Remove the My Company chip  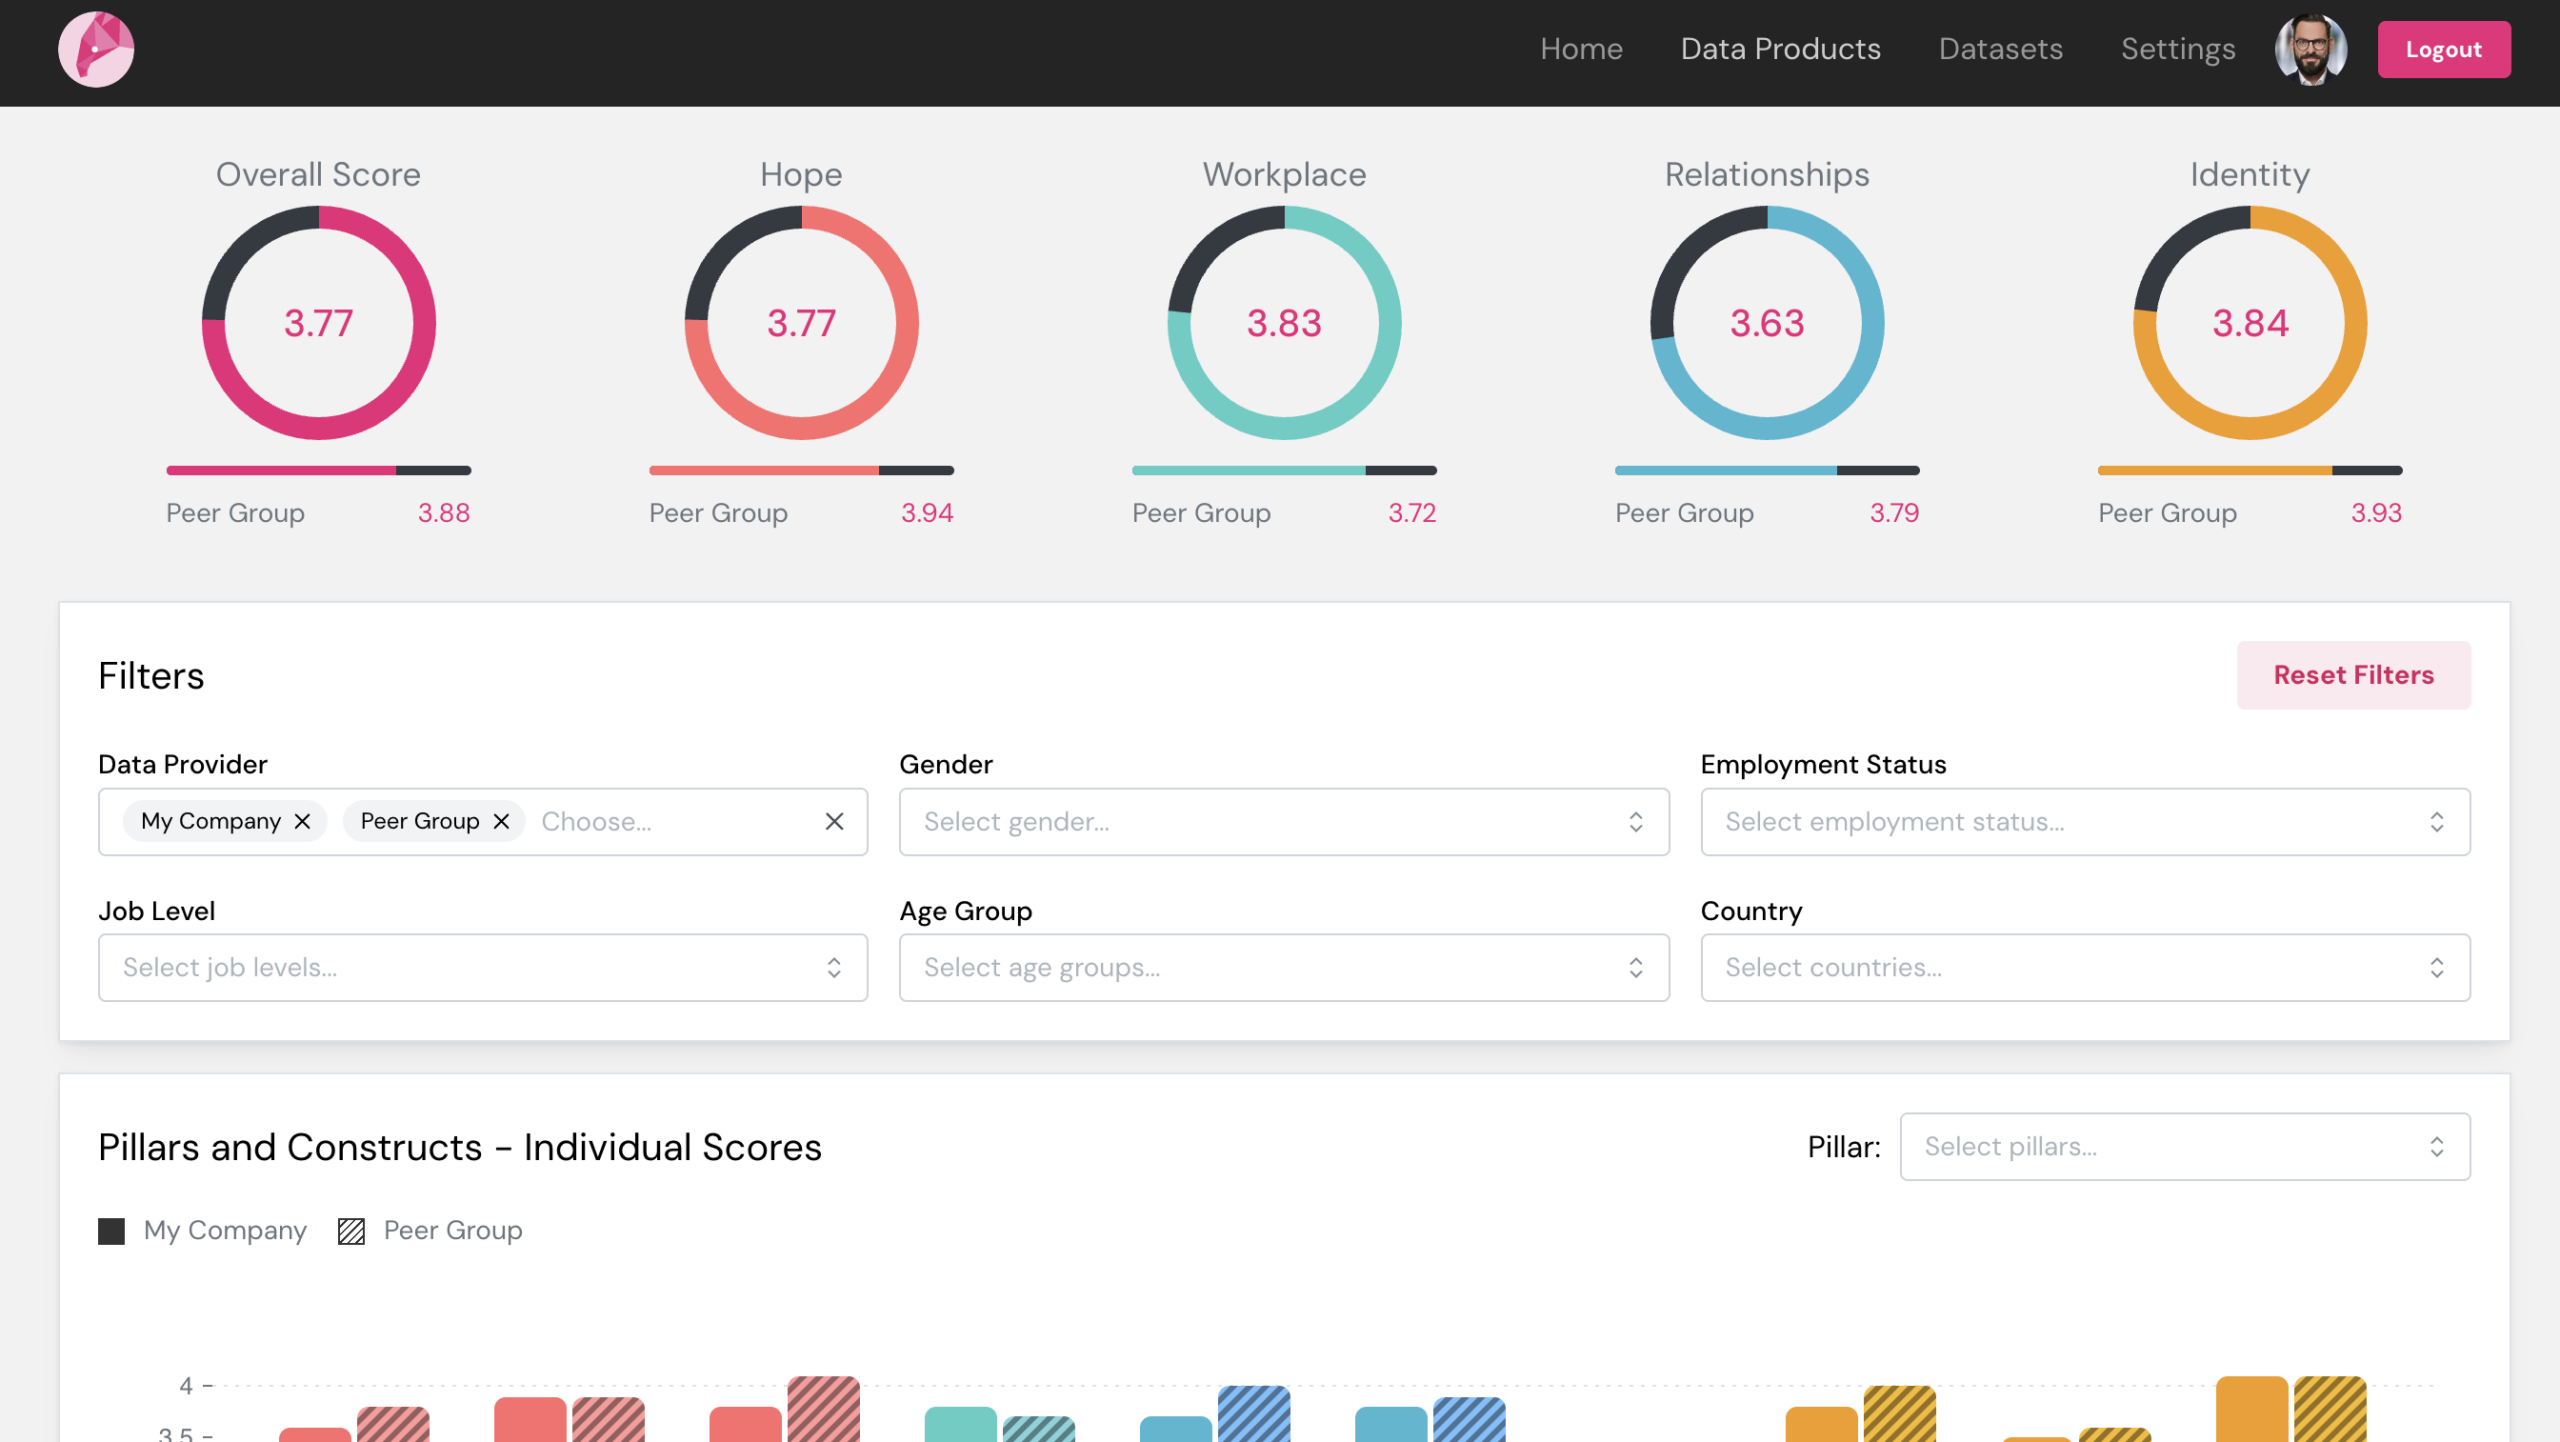[303, 821]
